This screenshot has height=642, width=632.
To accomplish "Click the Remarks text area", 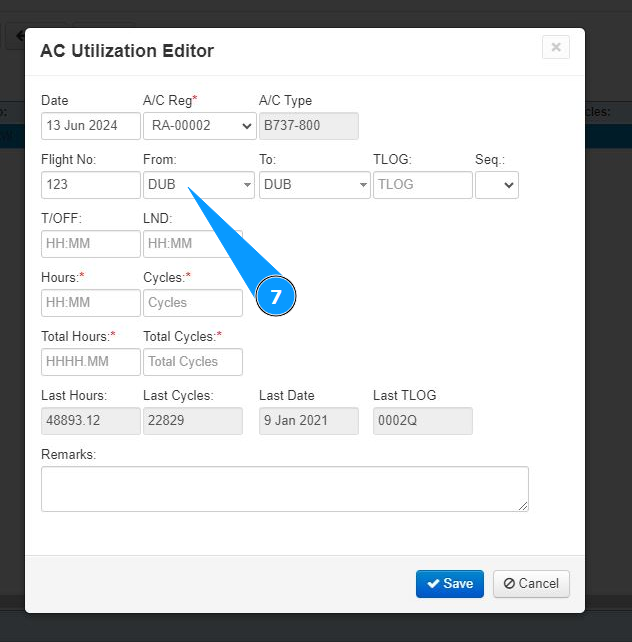I will pos(284,489).
